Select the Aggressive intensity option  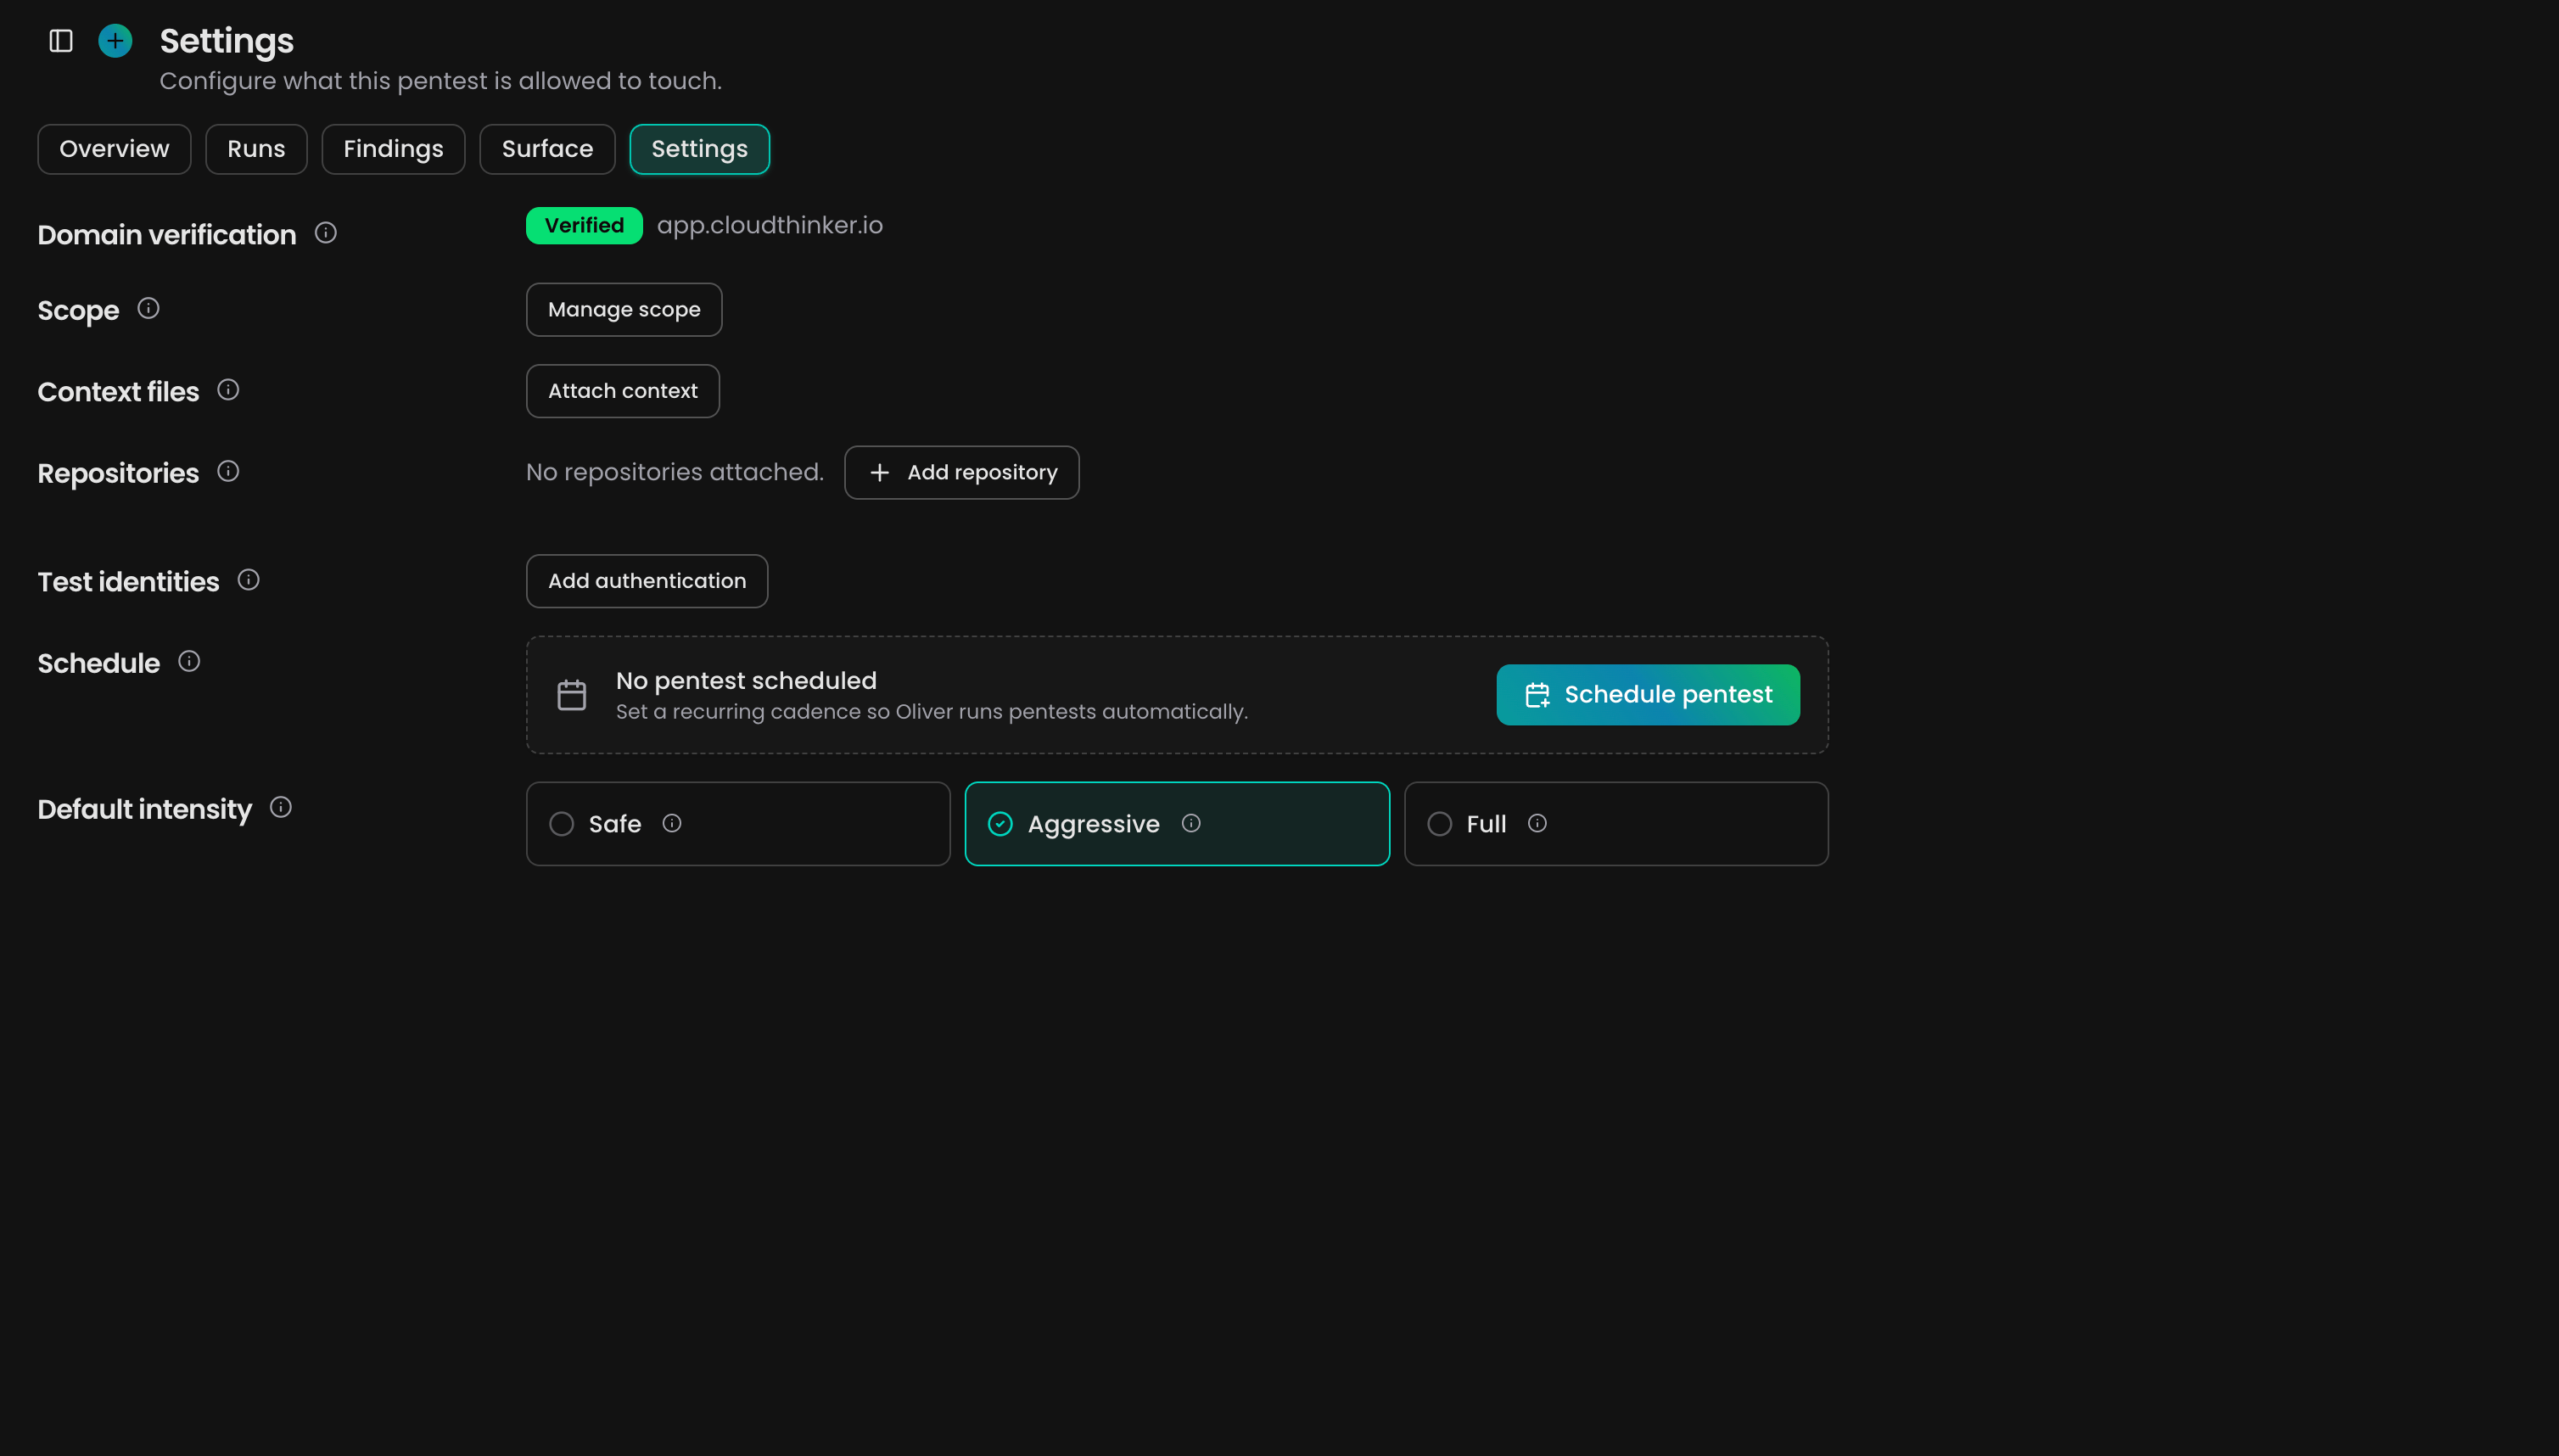point(1177,824)
